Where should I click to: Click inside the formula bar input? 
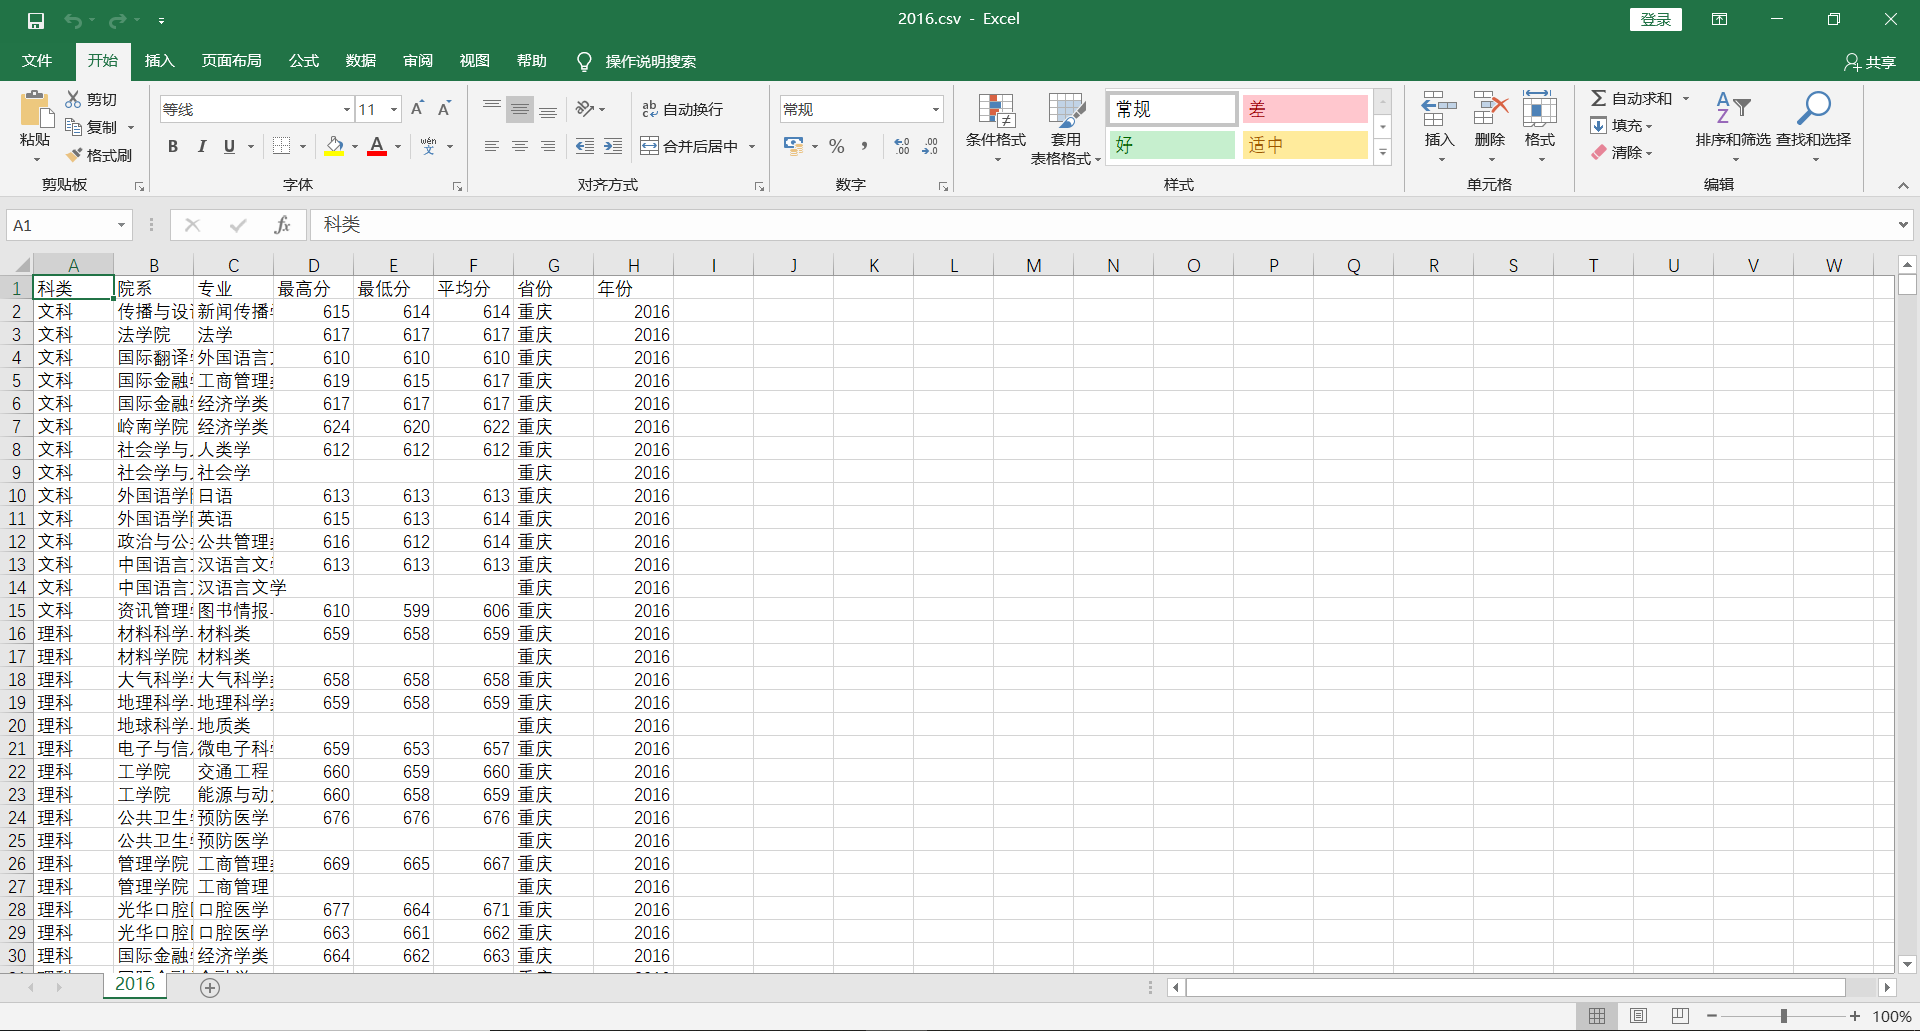pos(1100,225)
